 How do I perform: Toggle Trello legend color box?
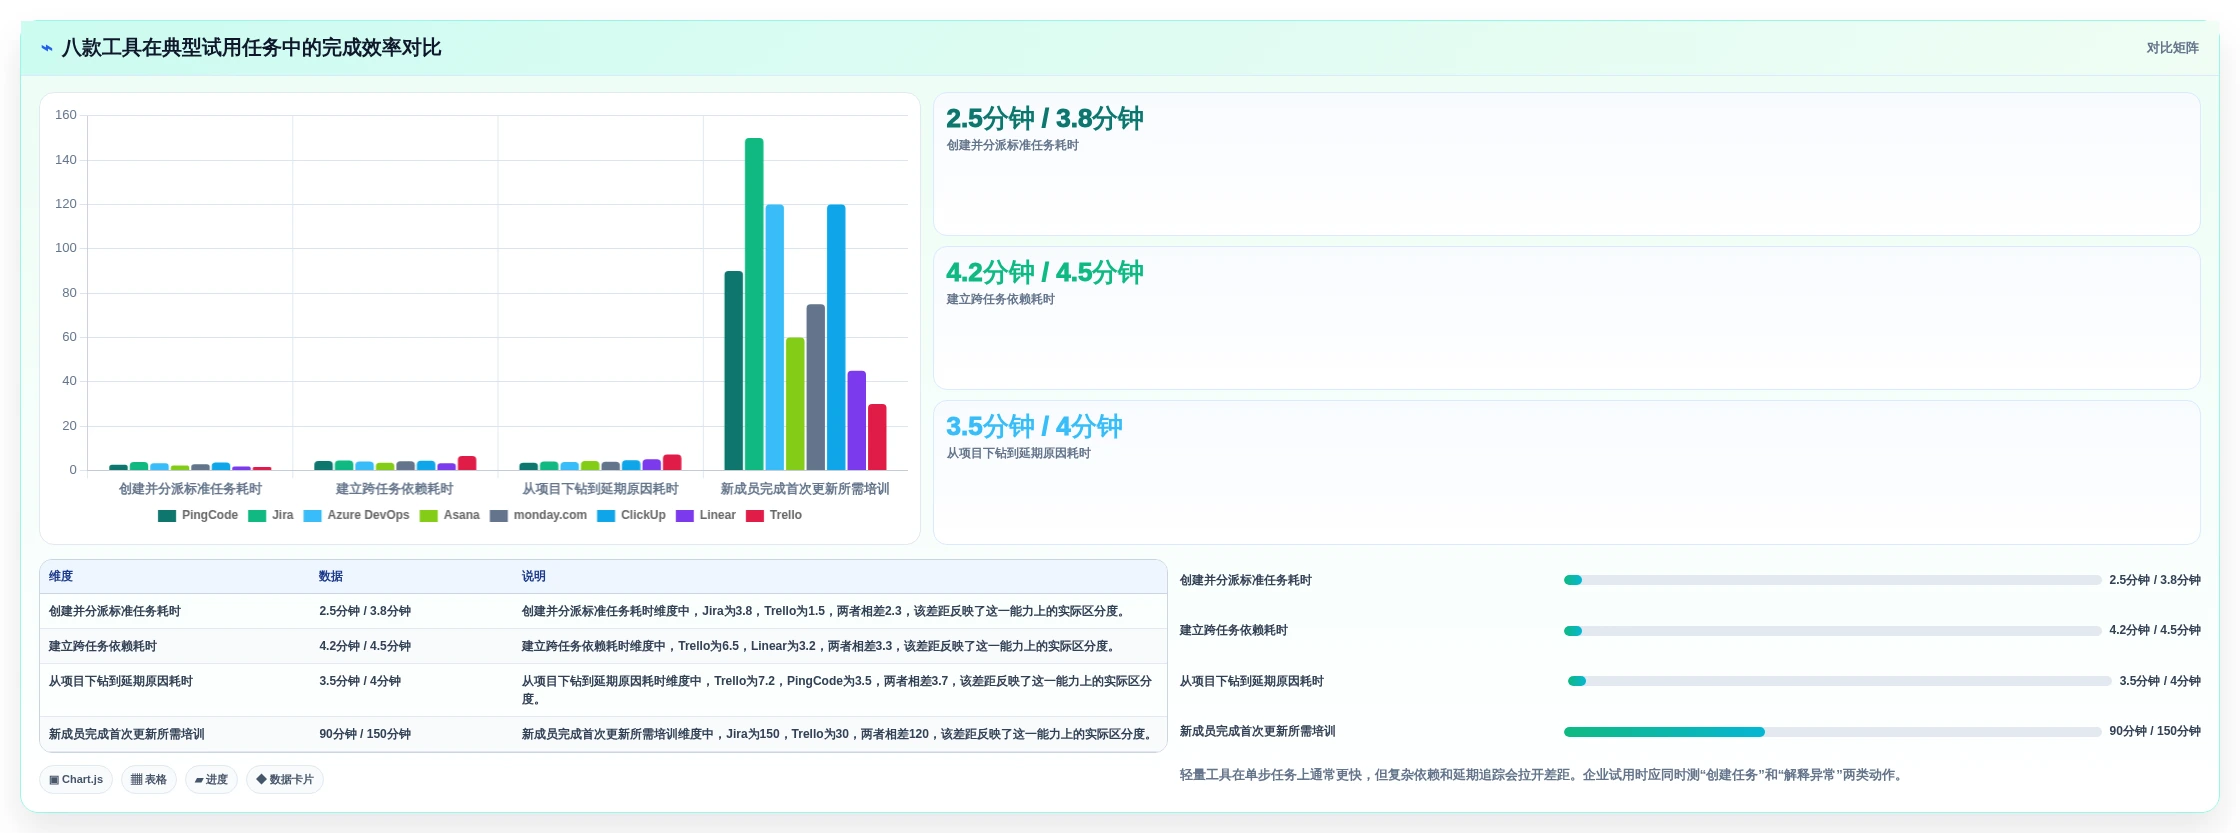pyautogui.click(x=755, y=516)
